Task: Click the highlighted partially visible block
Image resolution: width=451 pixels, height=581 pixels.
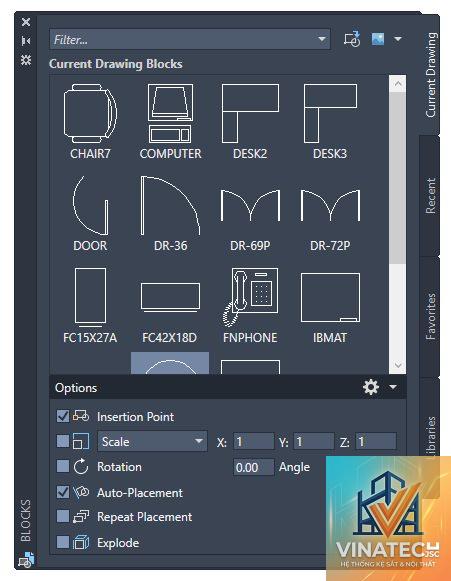Action: point(170,363)
